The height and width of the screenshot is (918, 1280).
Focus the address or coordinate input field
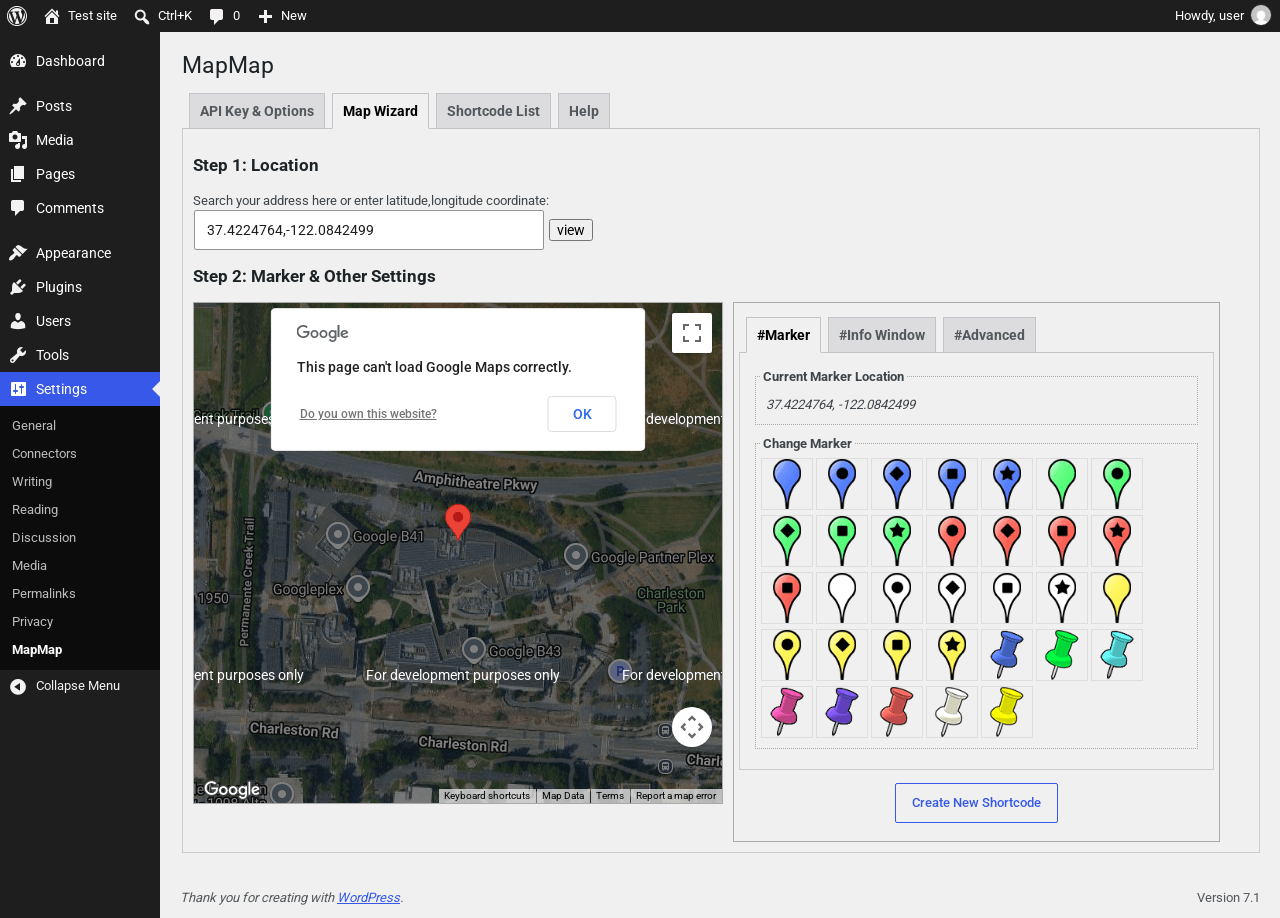click(x=369, y=230)
